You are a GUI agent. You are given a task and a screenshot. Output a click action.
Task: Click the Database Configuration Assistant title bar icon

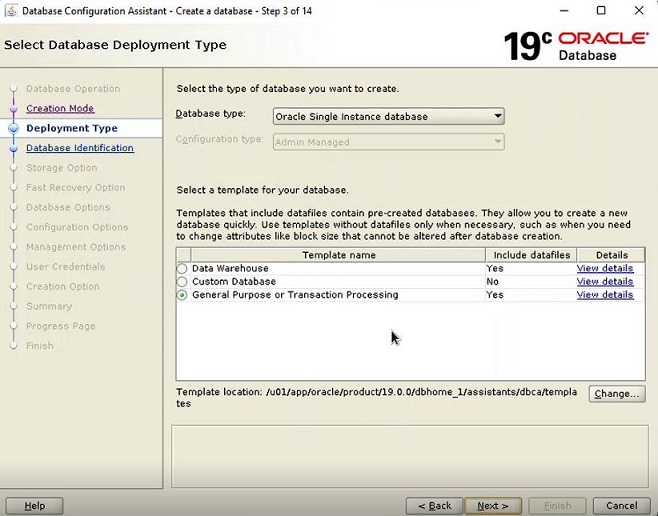10,11
